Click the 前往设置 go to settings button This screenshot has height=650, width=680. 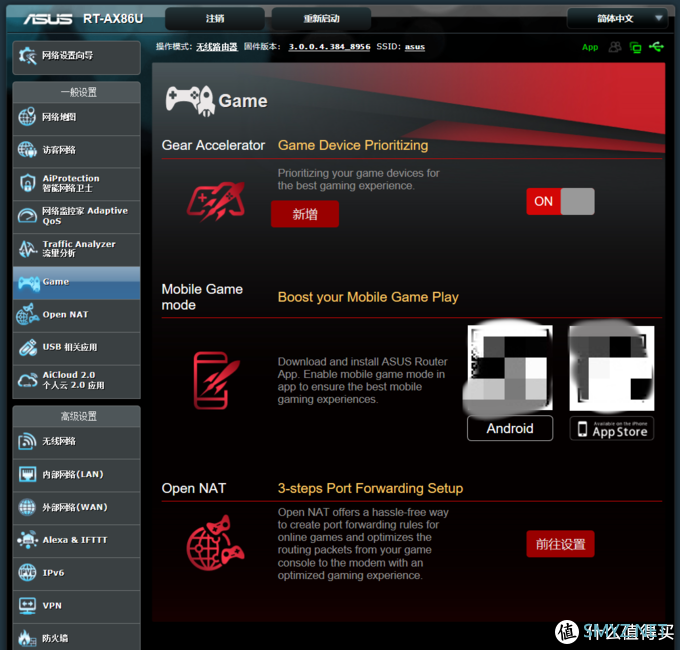560,544
